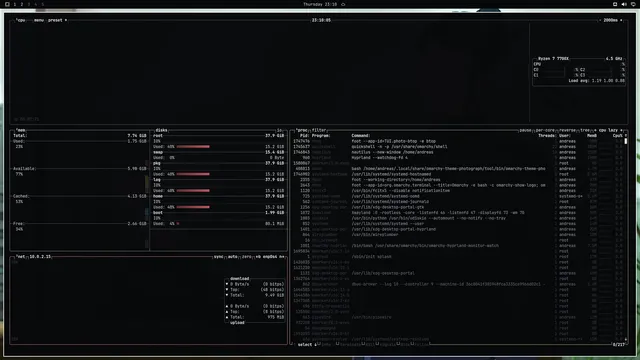Click the cpu box label
640x360 pixels.
21,20
